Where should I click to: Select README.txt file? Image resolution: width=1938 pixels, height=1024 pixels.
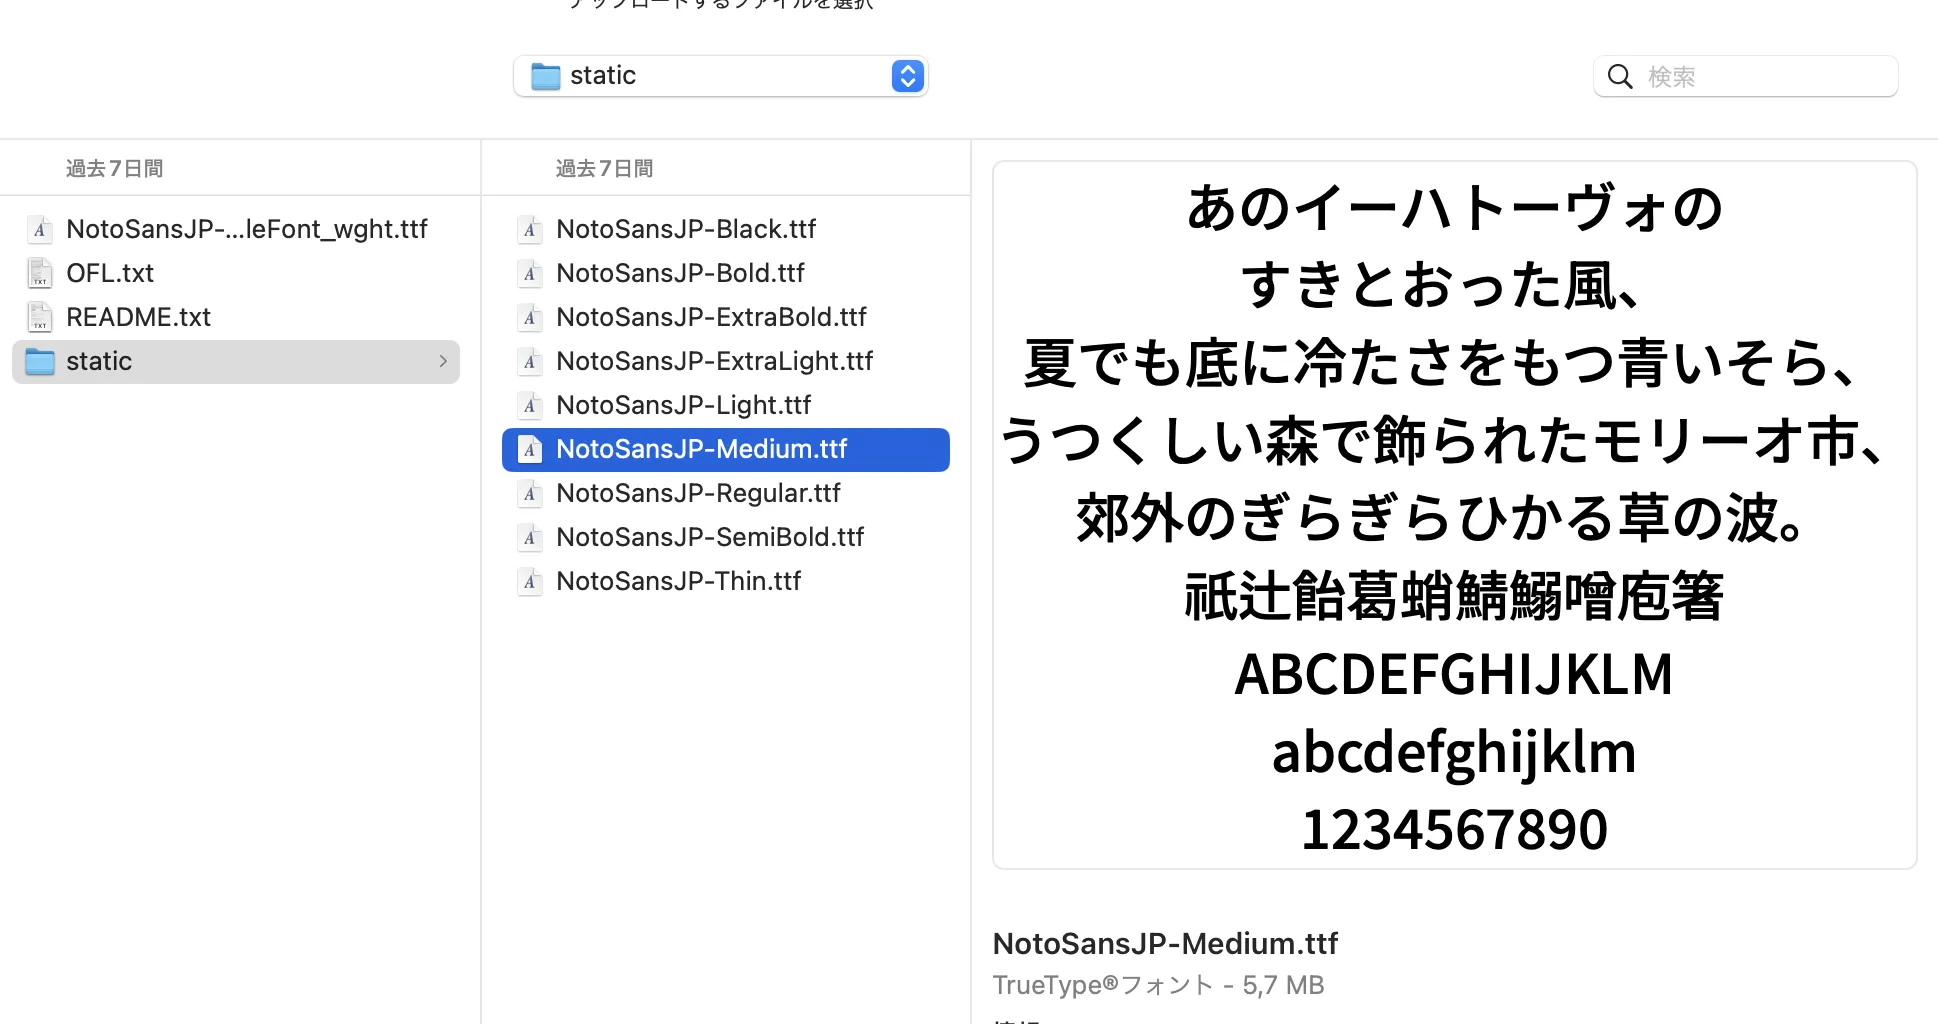coord(236,317)
